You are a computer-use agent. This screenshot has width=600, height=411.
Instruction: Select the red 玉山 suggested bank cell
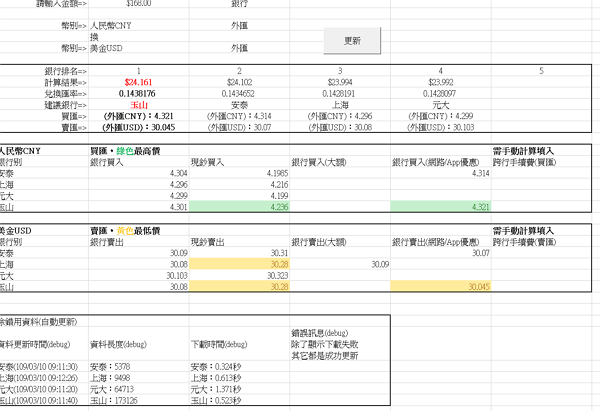[139, 105]
